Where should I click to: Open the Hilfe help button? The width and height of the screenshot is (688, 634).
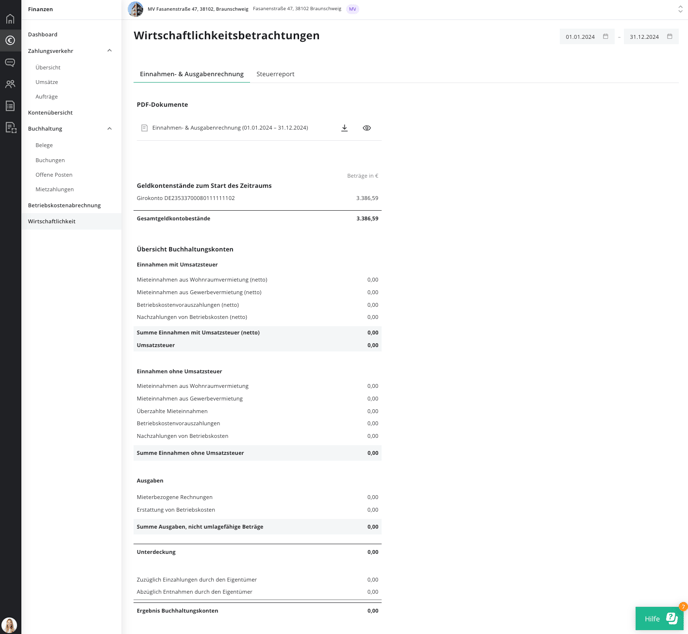point(659,618)
